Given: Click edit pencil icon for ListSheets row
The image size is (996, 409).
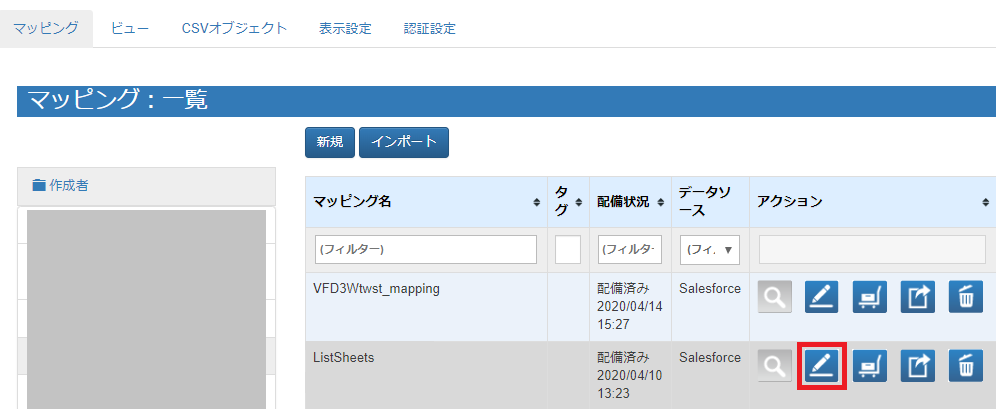Looking at the screenshot, I should (x=821, y=367).
